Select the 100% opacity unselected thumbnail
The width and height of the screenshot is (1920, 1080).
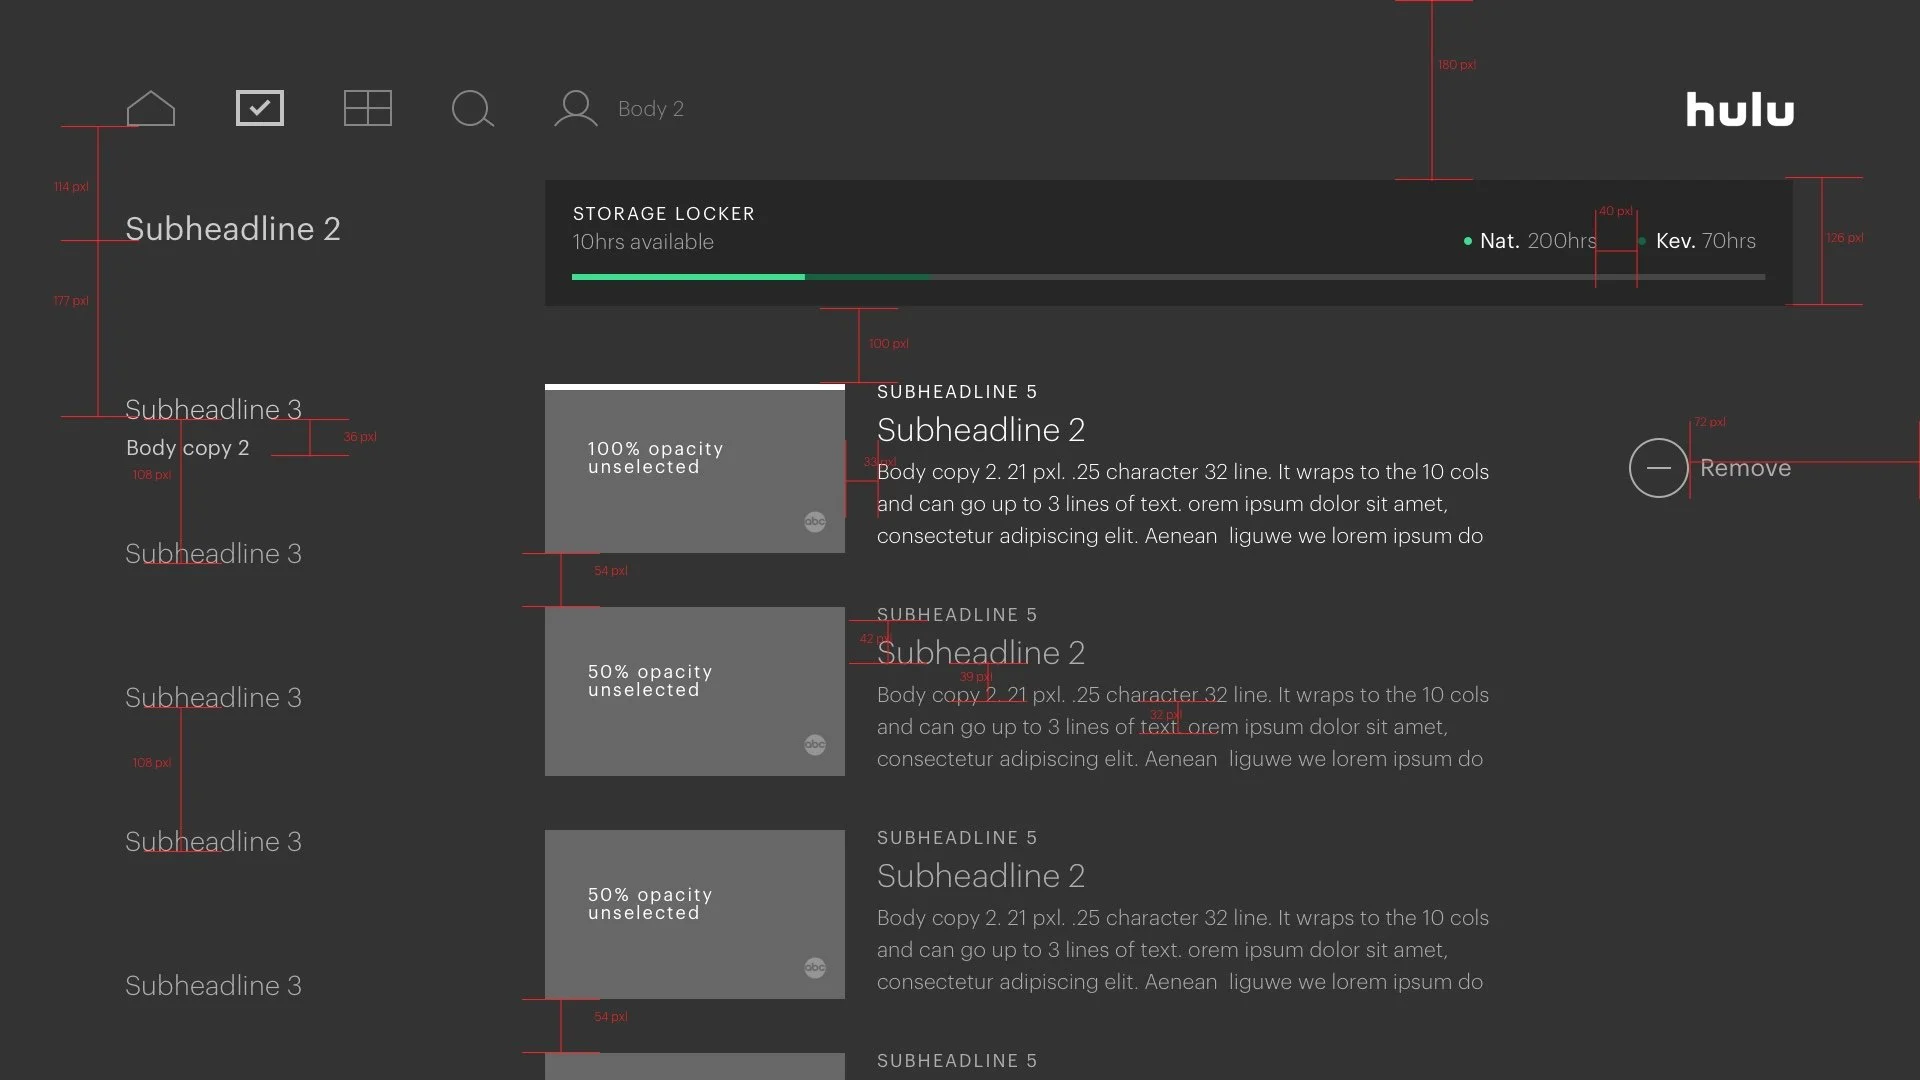(x=695, y=470)
